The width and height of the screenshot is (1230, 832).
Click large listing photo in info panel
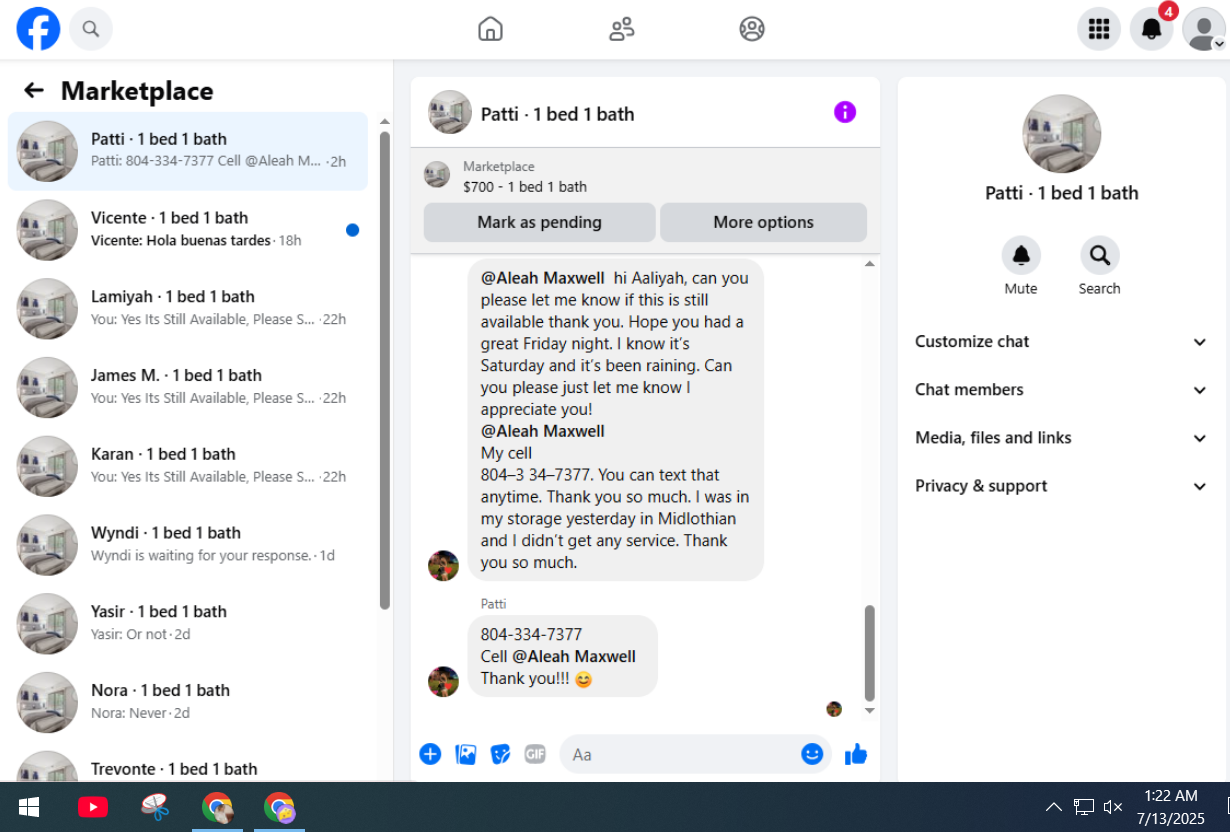pos(1062,134)
